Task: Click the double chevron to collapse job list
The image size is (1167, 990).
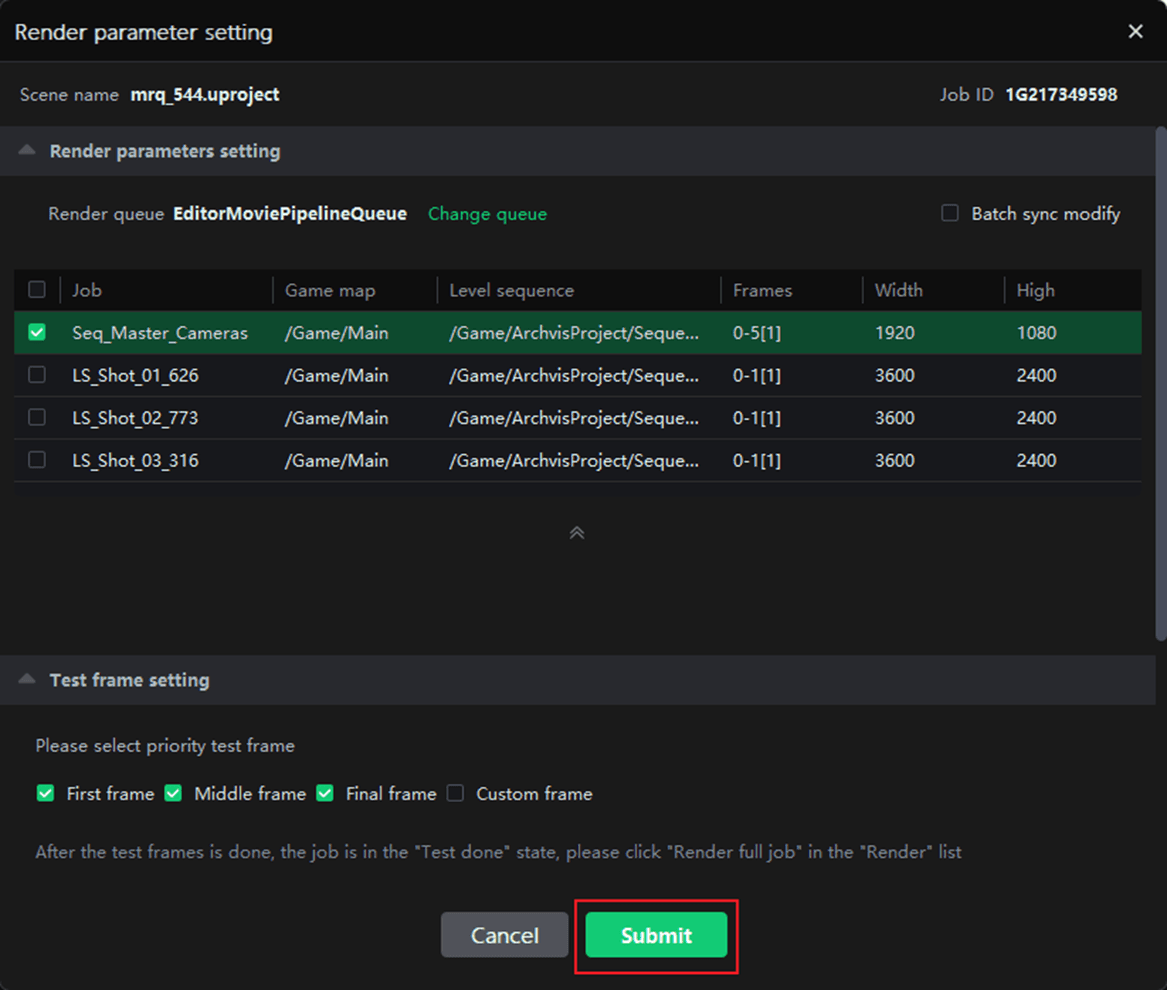Action: [x=577, y=533]
